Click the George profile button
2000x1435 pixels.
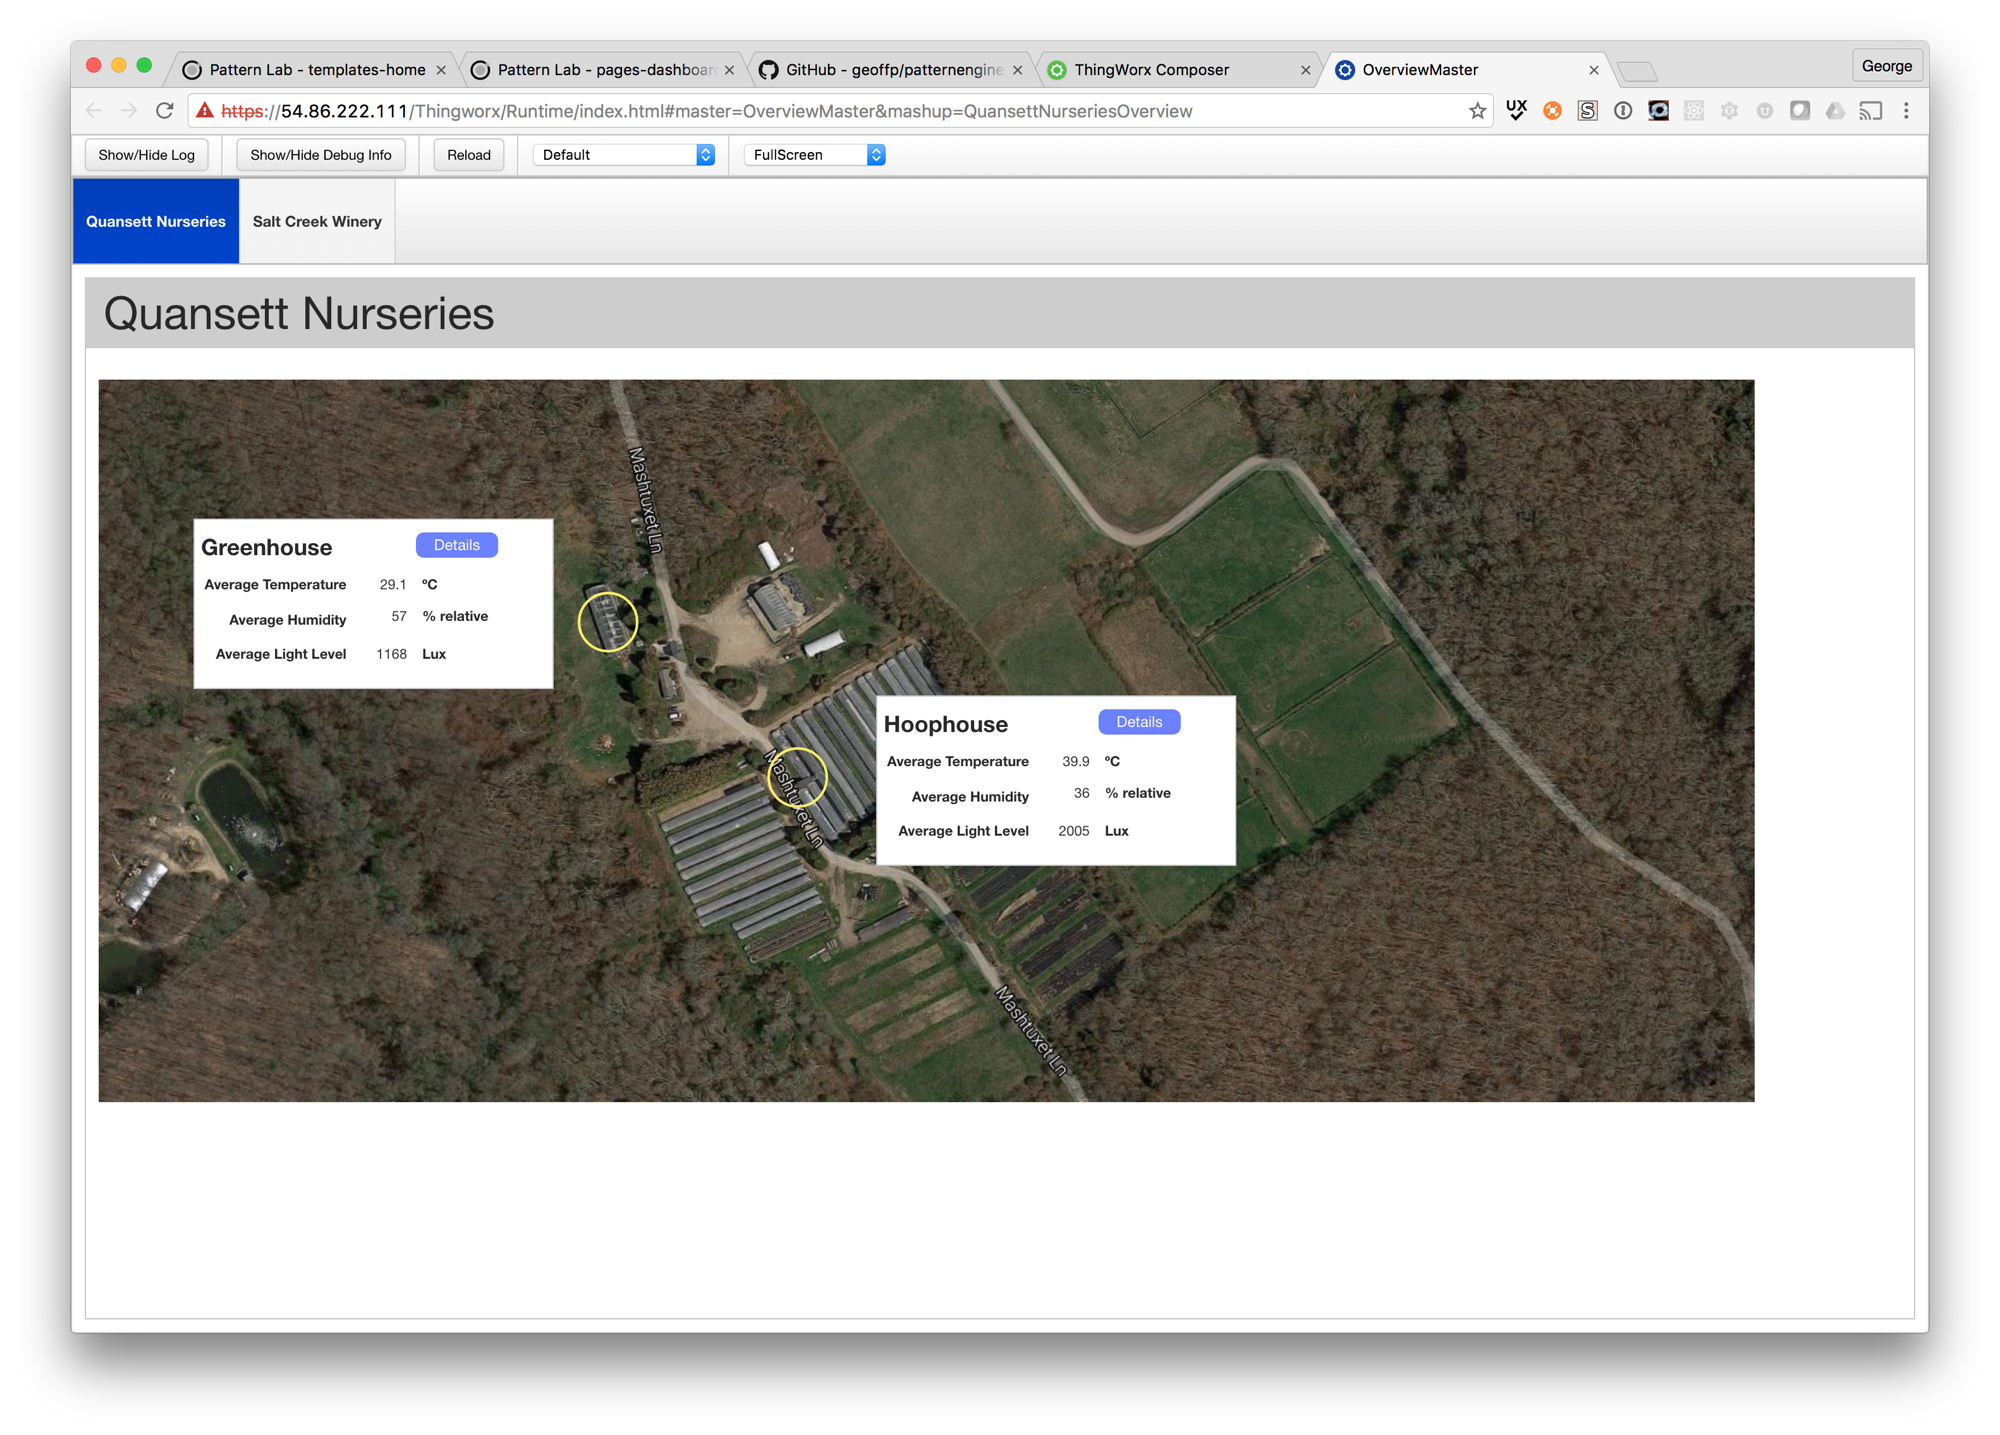coord(1887,65)
